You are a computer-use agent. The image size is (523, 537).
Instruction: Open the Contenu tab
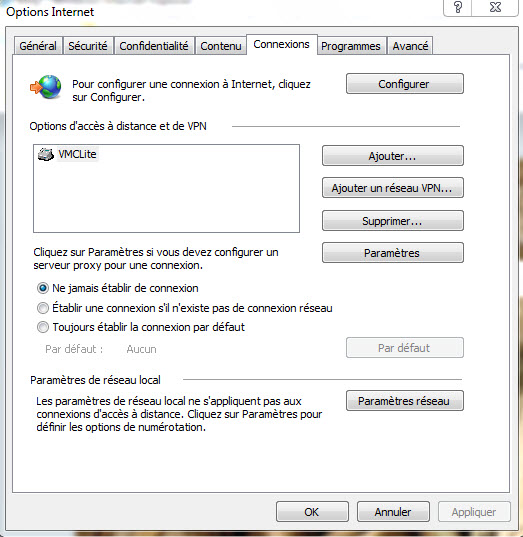tap(221, 46)
